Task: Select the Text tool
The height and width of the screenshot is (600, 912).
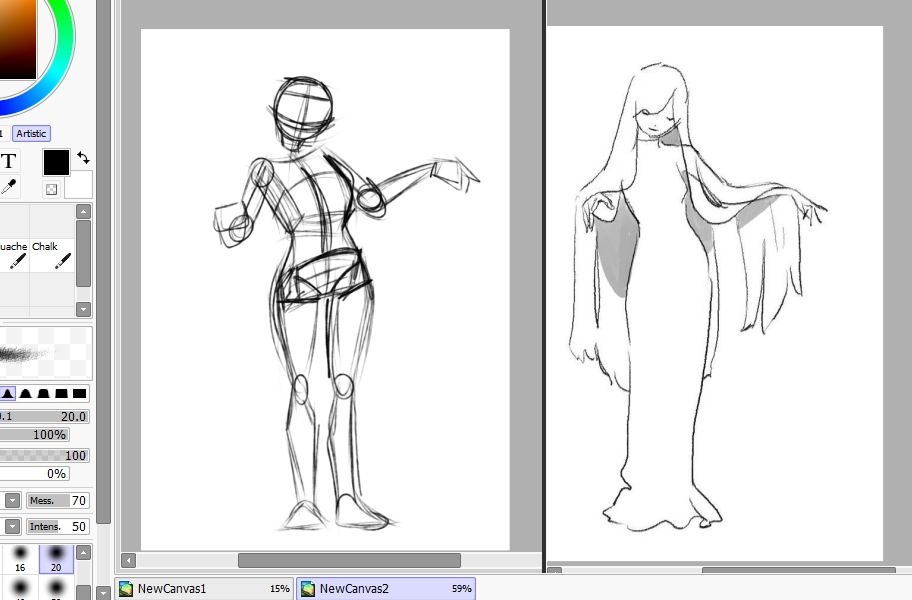Action: pyautogui.click(x=8, y=161)
